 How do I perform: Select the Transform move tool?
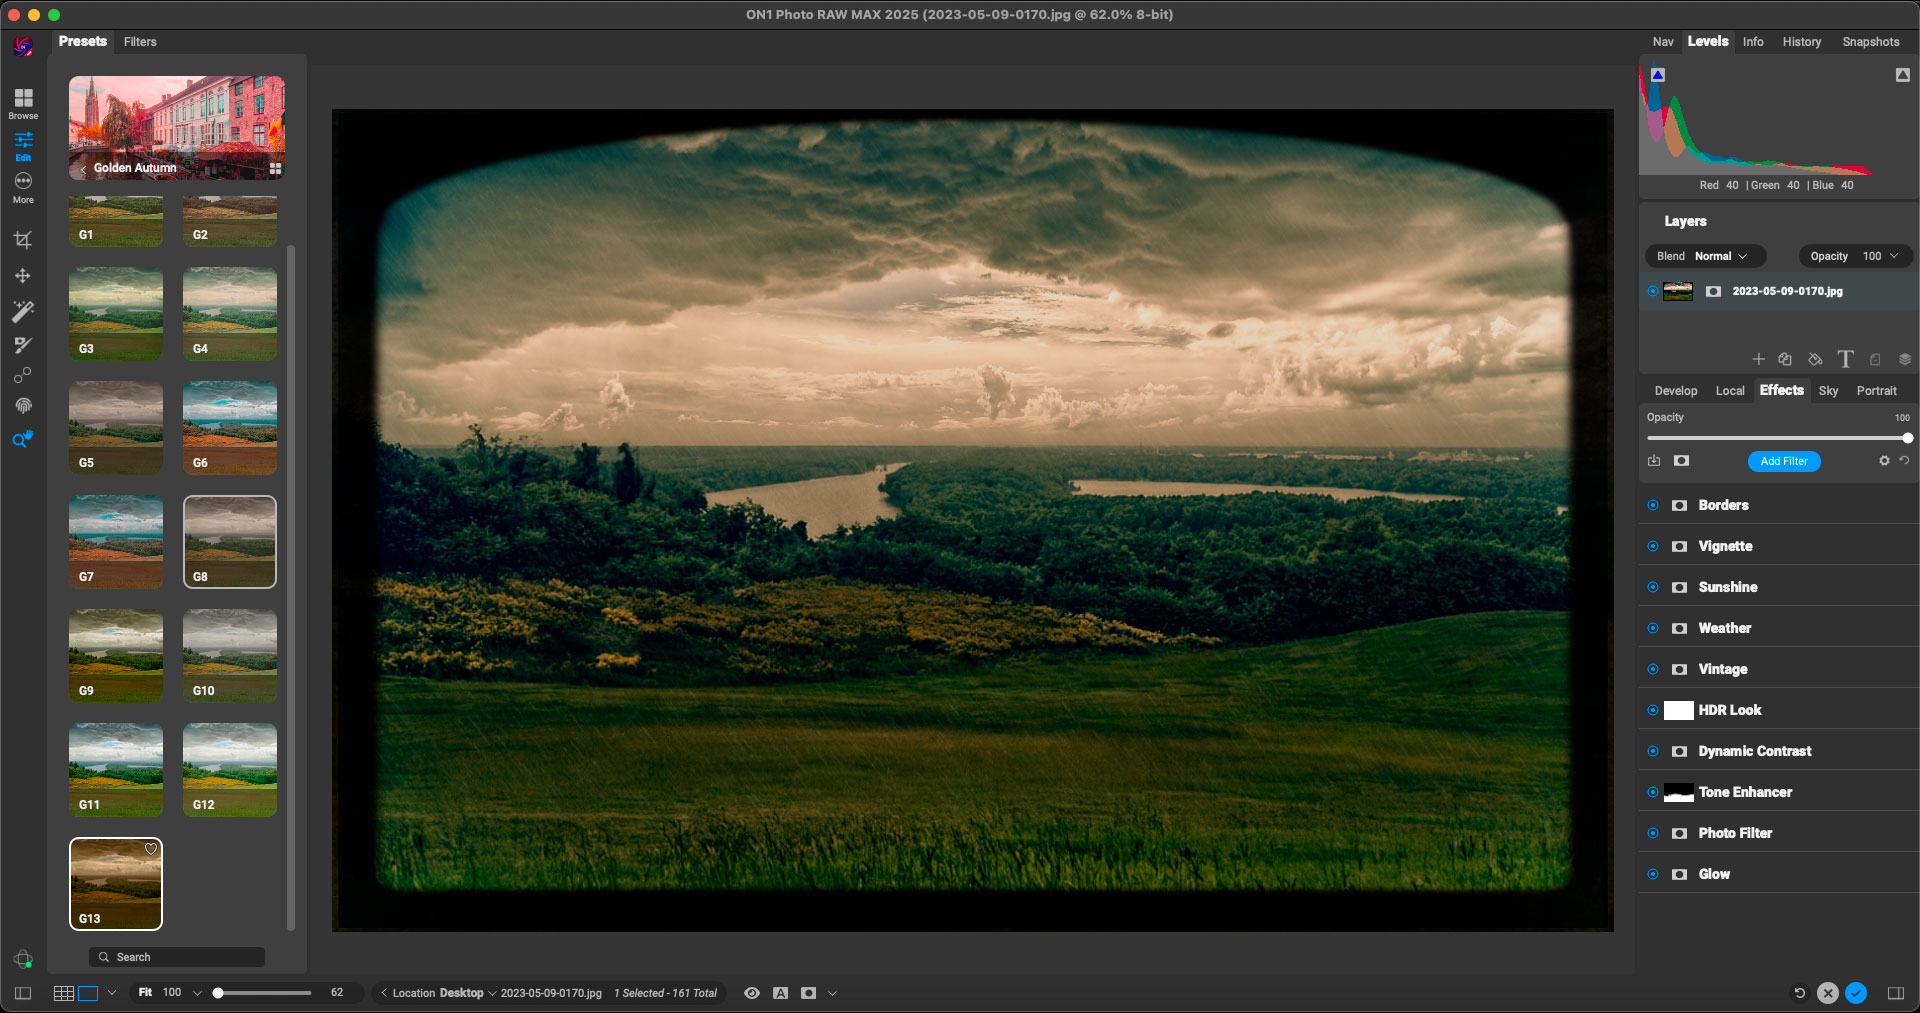(23, 276)
